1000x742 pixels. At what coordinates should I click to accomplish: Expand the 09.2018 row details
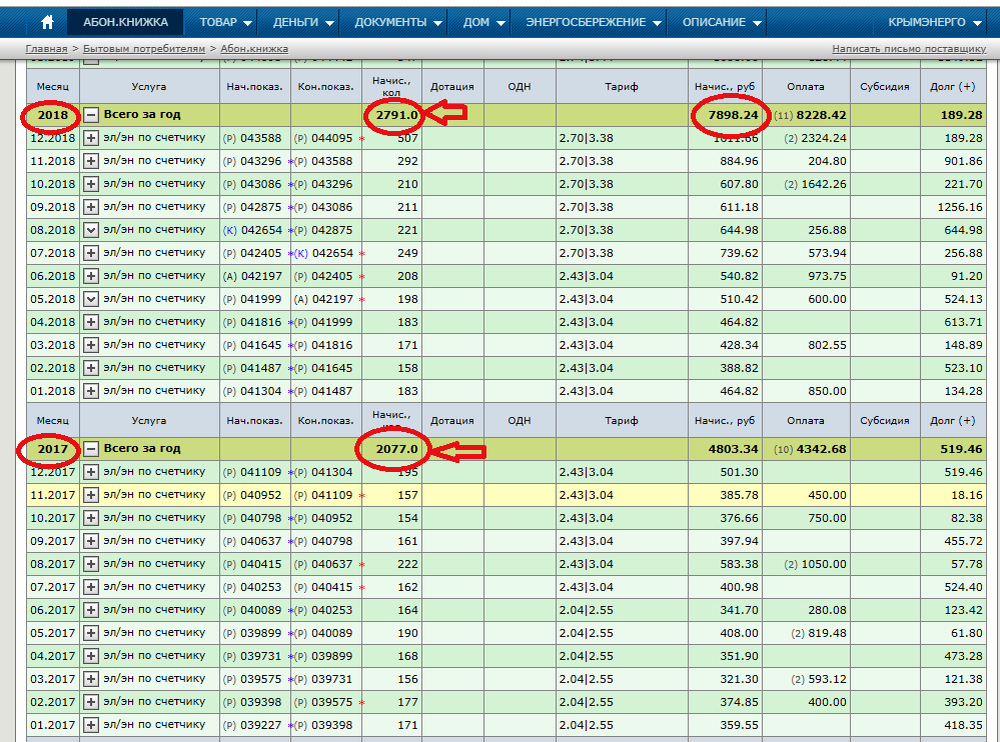(91, 207)
